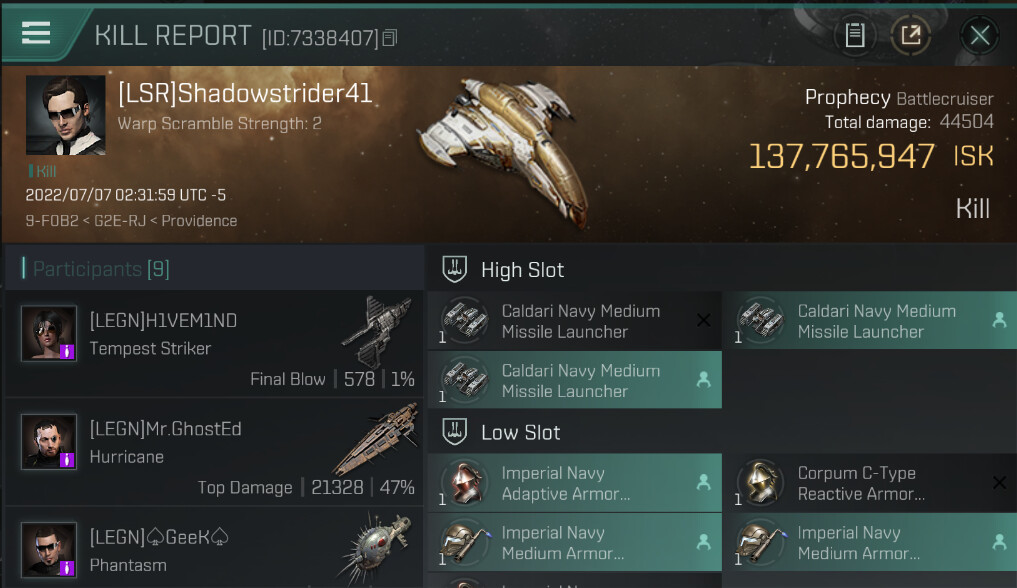The height and width of the screenshot is (588, 1017).
Task: Click the clipboard report icon
Action: 854,36
